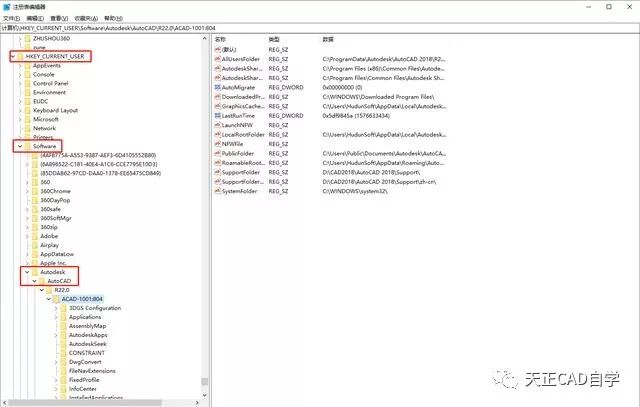Expand the DwgConvert key
This screenshot has height=407, width=640.
pyautogui.click(x=56, y=362)
